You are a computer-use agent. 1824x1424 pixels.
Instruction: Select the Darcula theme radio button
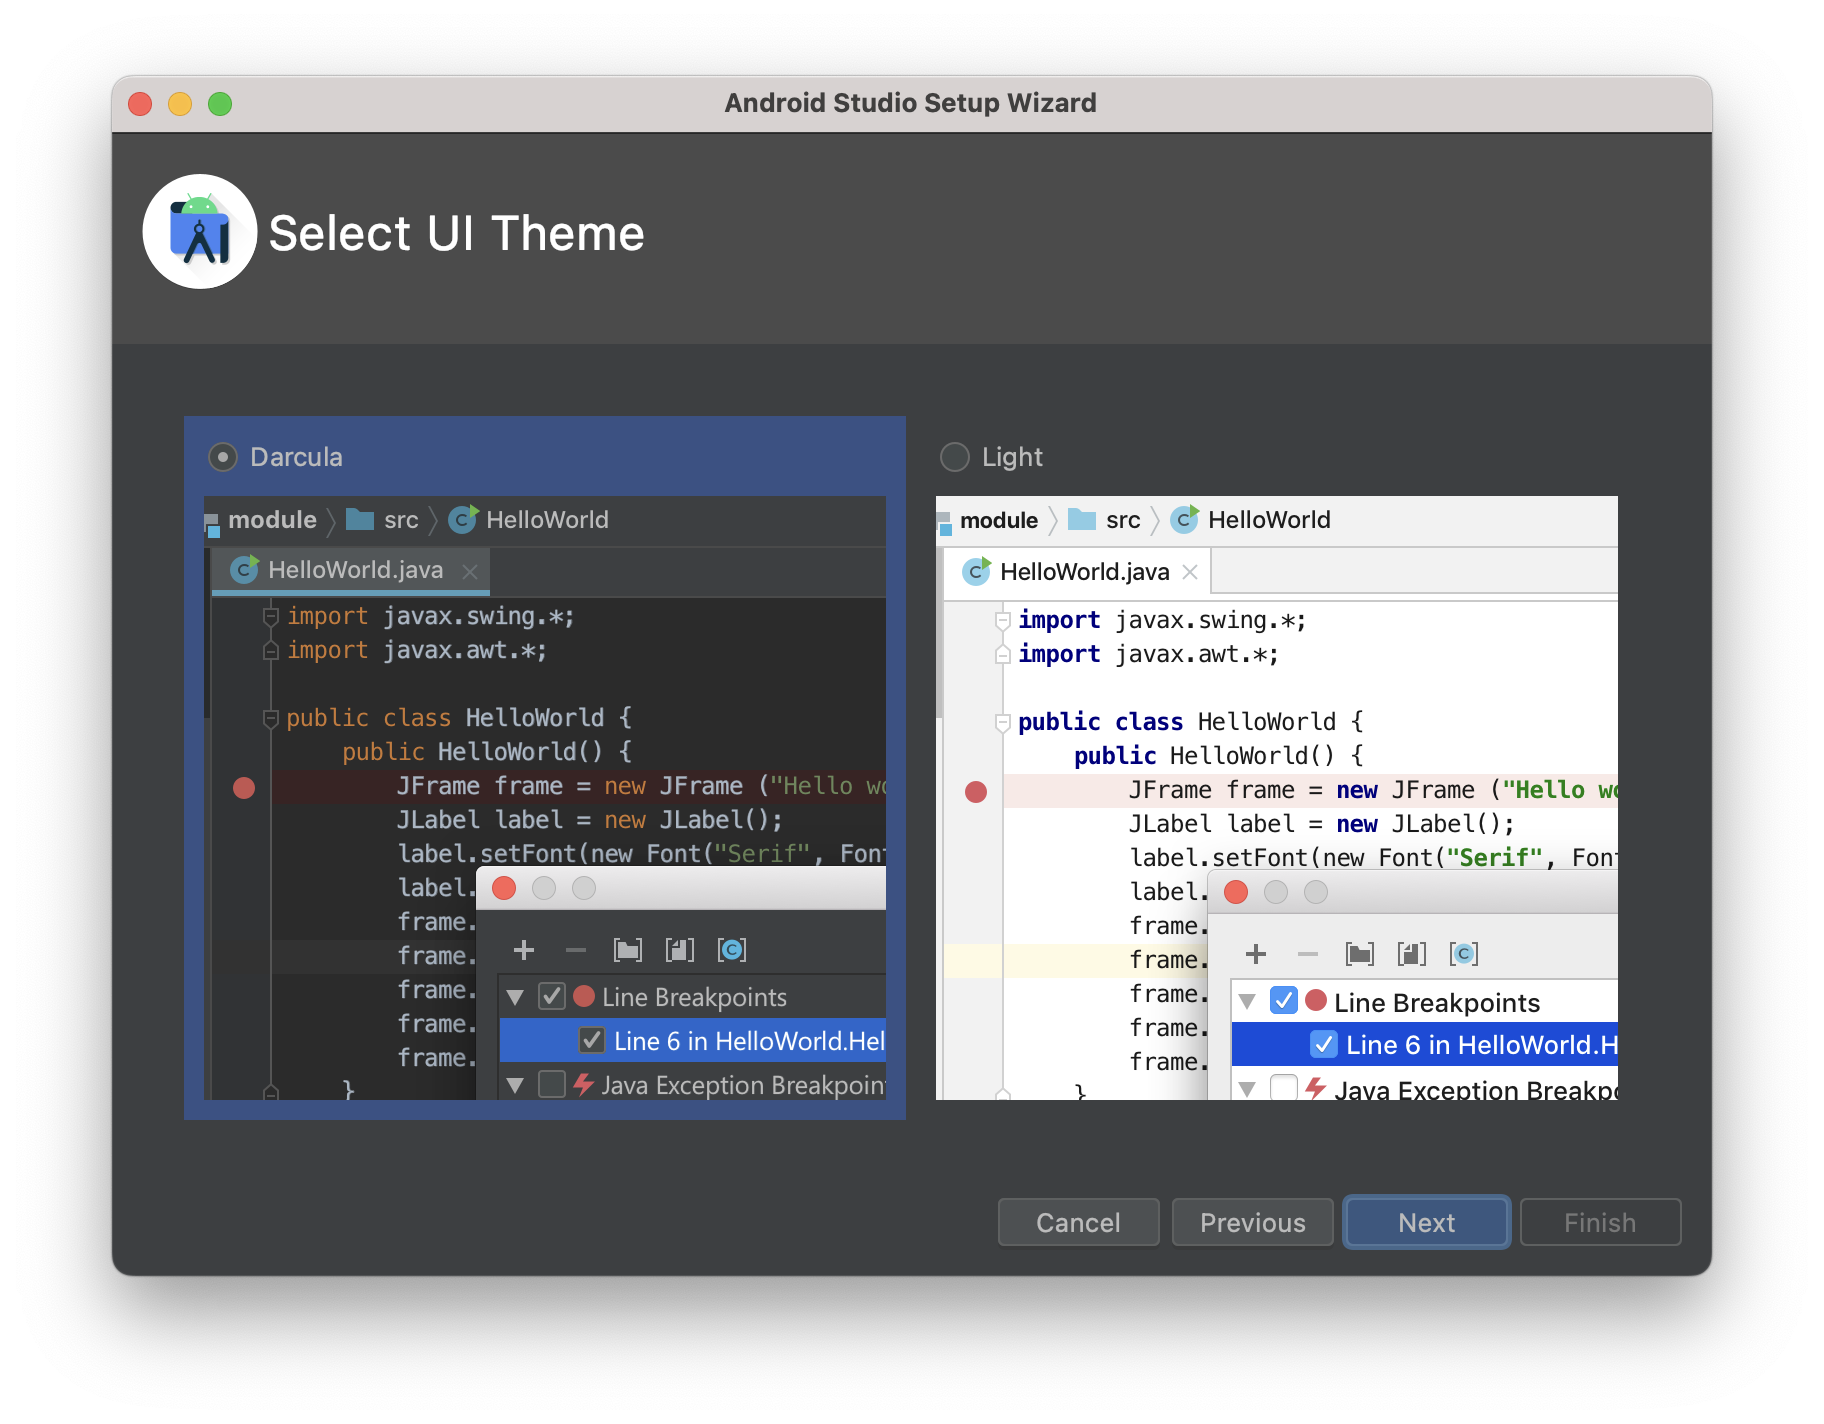pyautogui.click(x=223, y=457)
